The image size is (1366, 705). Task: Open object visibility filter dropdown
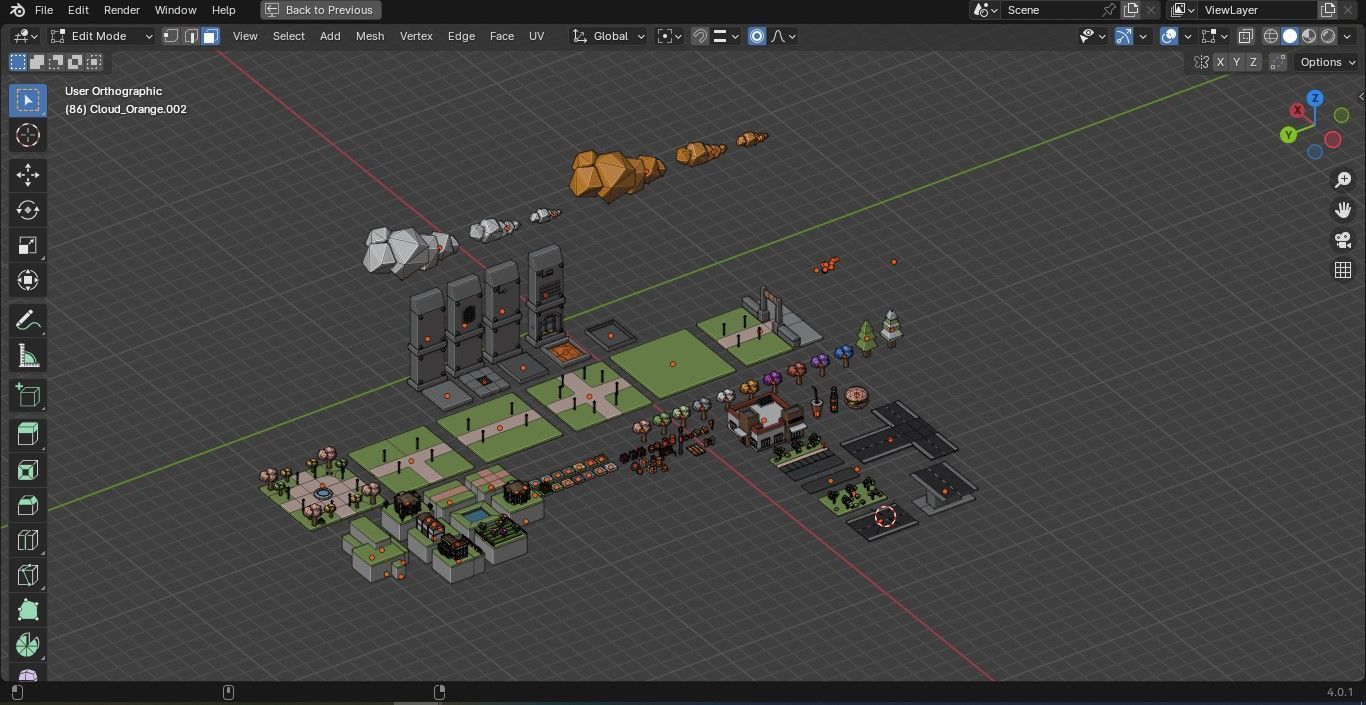(1093, 36)
